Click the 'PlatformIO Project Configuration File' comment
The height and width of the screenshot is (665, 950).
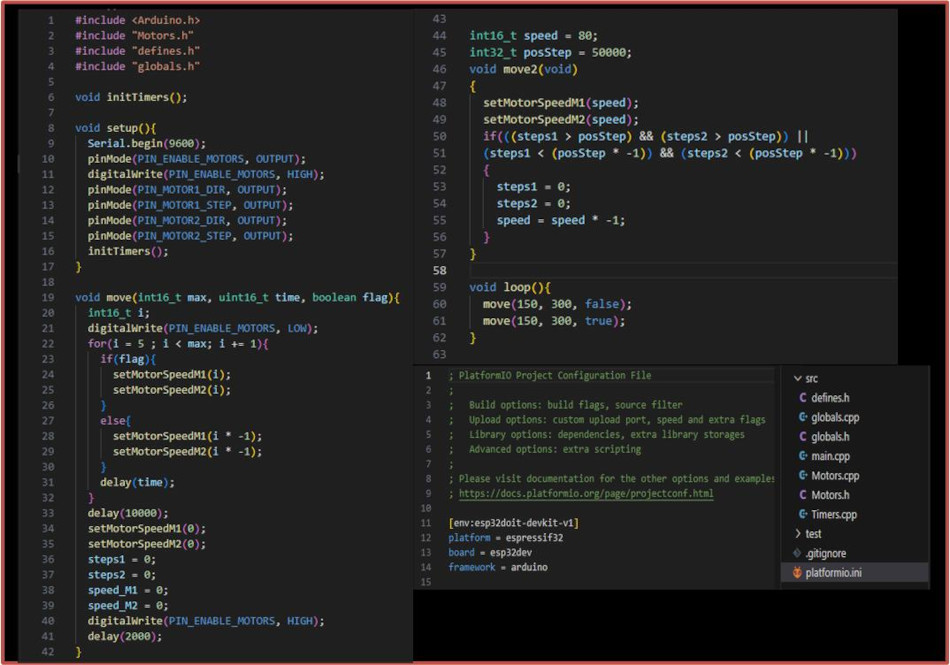tap(554, 376)
